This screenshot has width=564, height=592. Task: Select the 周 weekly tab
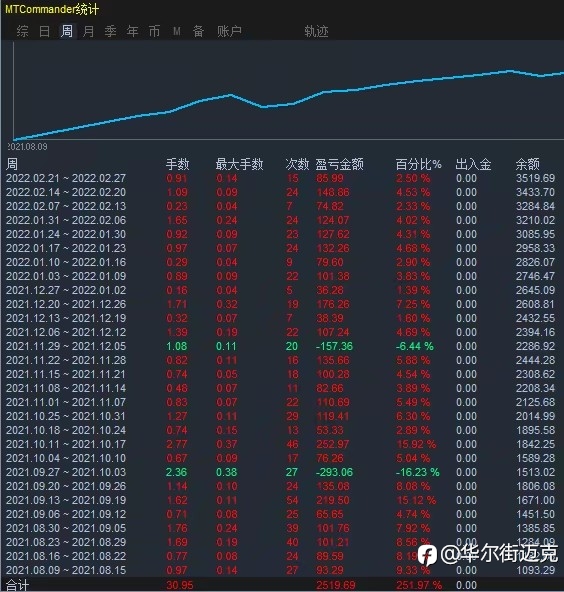pos(67,31)
